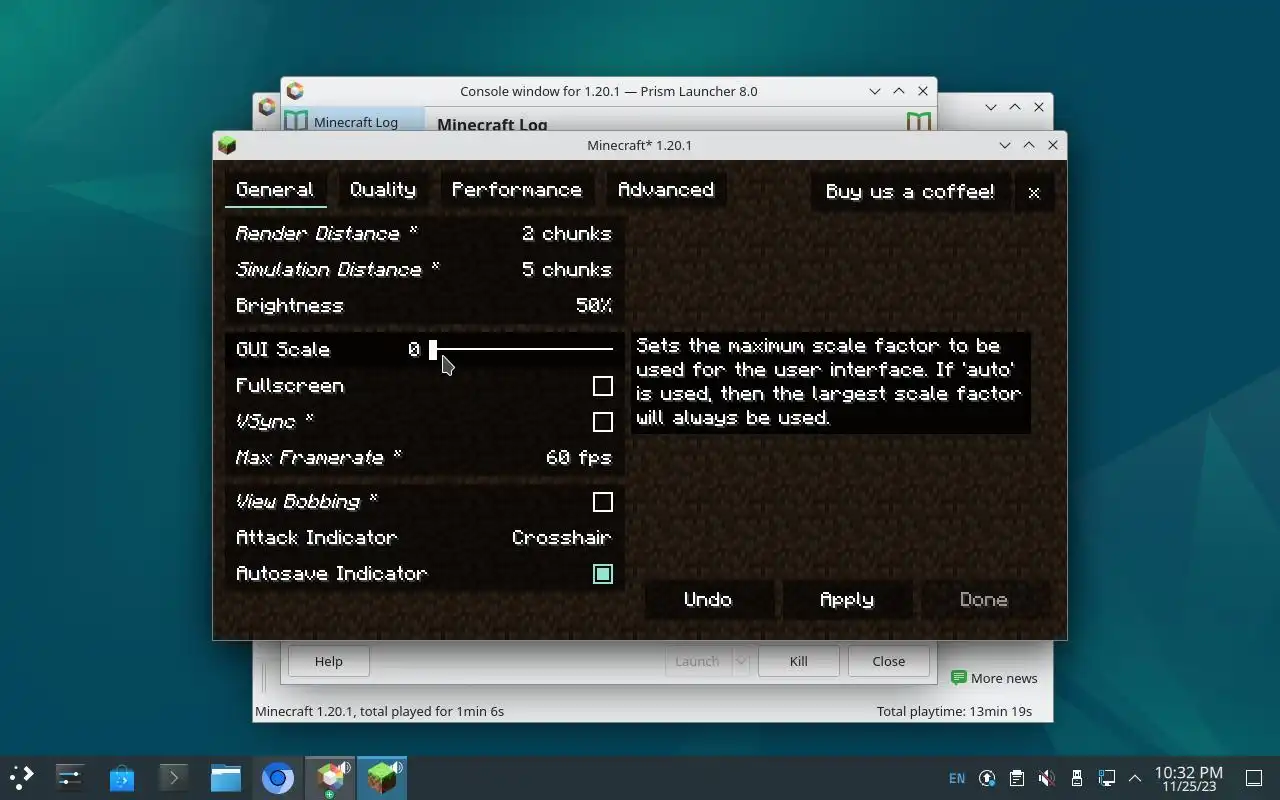Switch to Prism Launcher taskbar entry
This screenshot has height=800, width=1280.
tap(330, 777)
